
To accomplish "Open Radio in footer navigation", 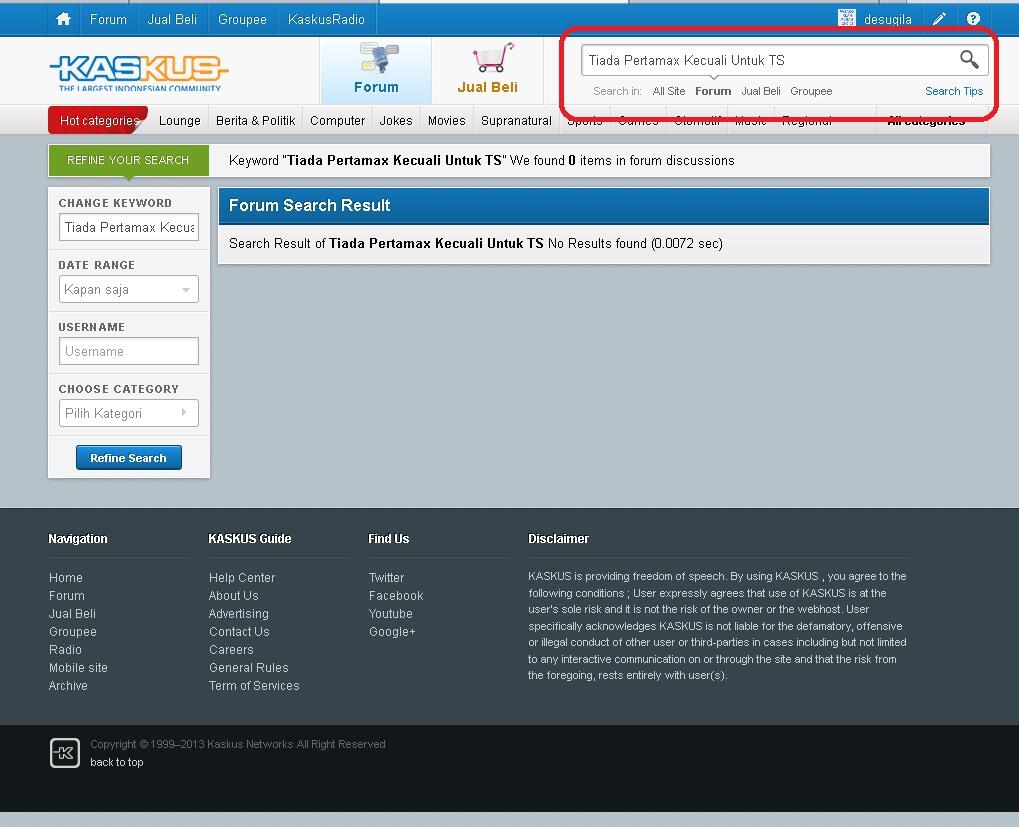I will [x=65, y=650].
